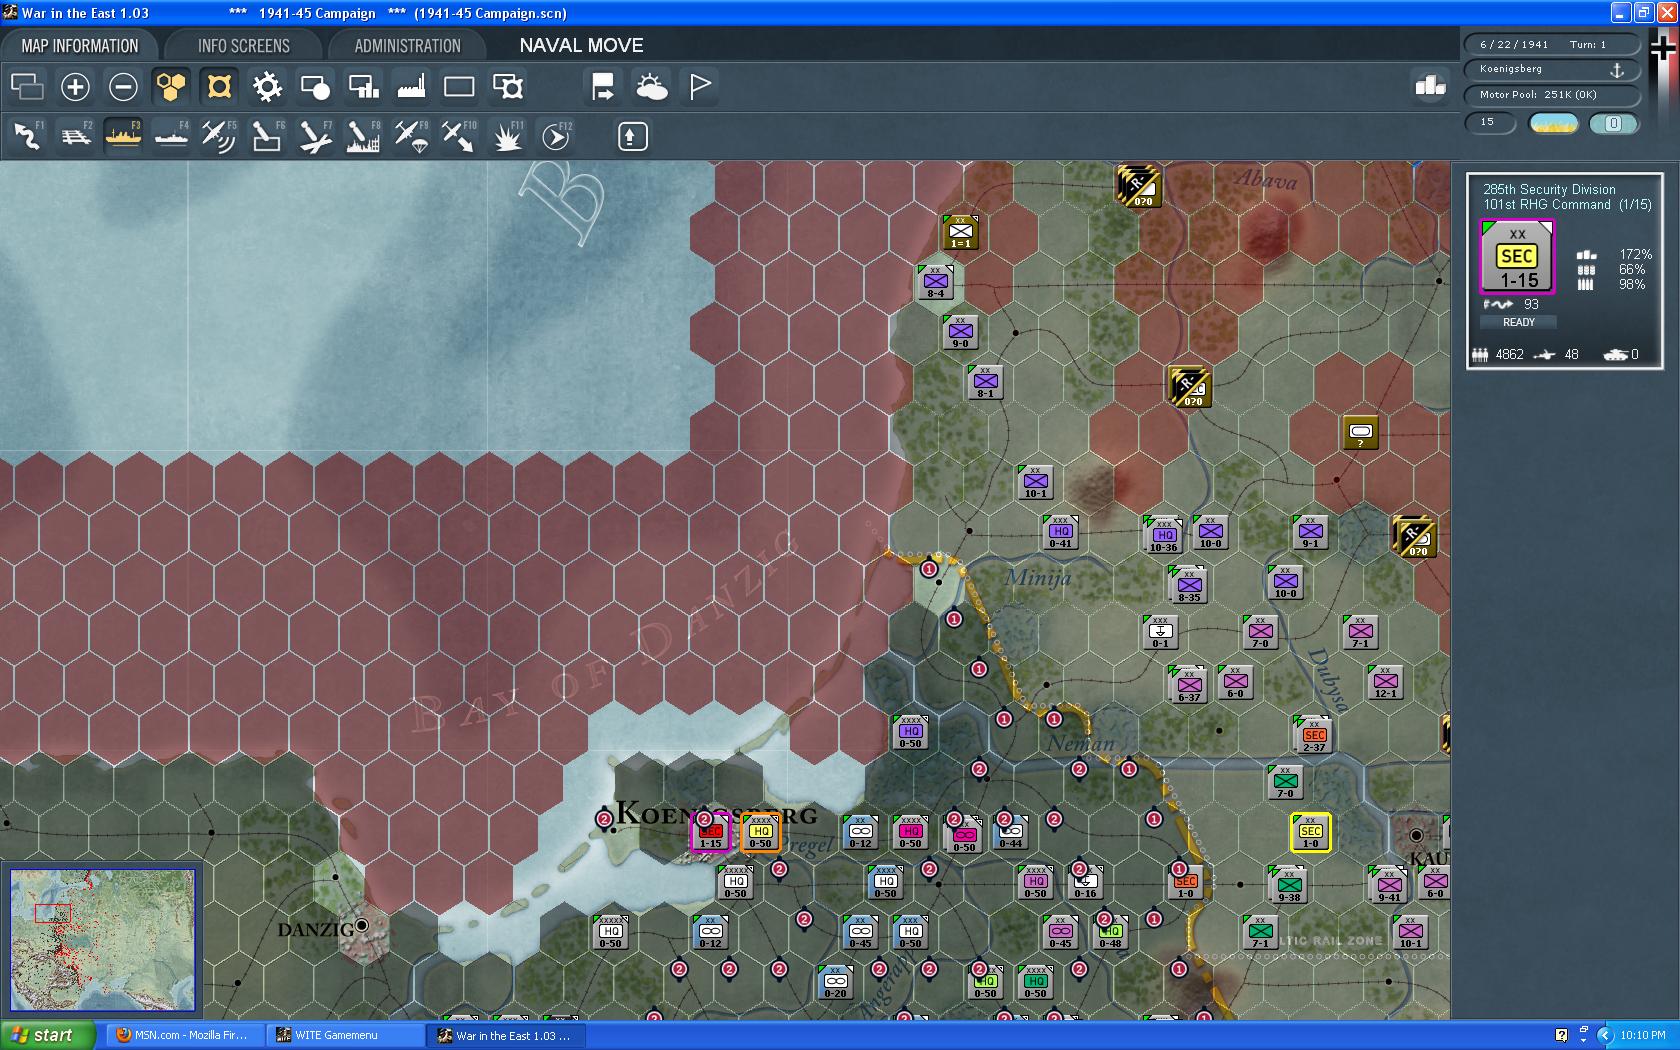This screenshot has width=1680, height=1050.
Task: Select the F4 ship mode icon
Action: [x=172, y=136]
